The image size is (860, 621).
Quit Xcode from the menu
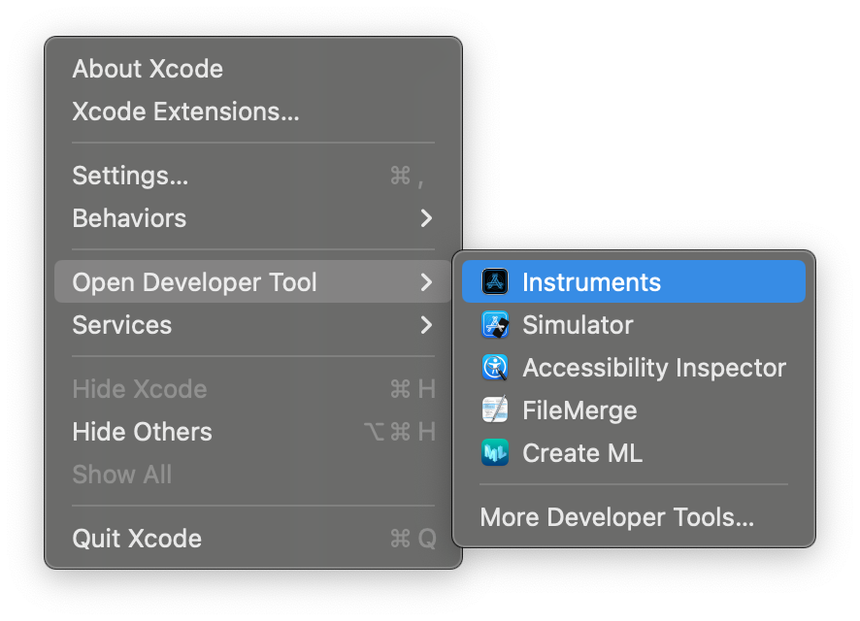tap(136, 538)
